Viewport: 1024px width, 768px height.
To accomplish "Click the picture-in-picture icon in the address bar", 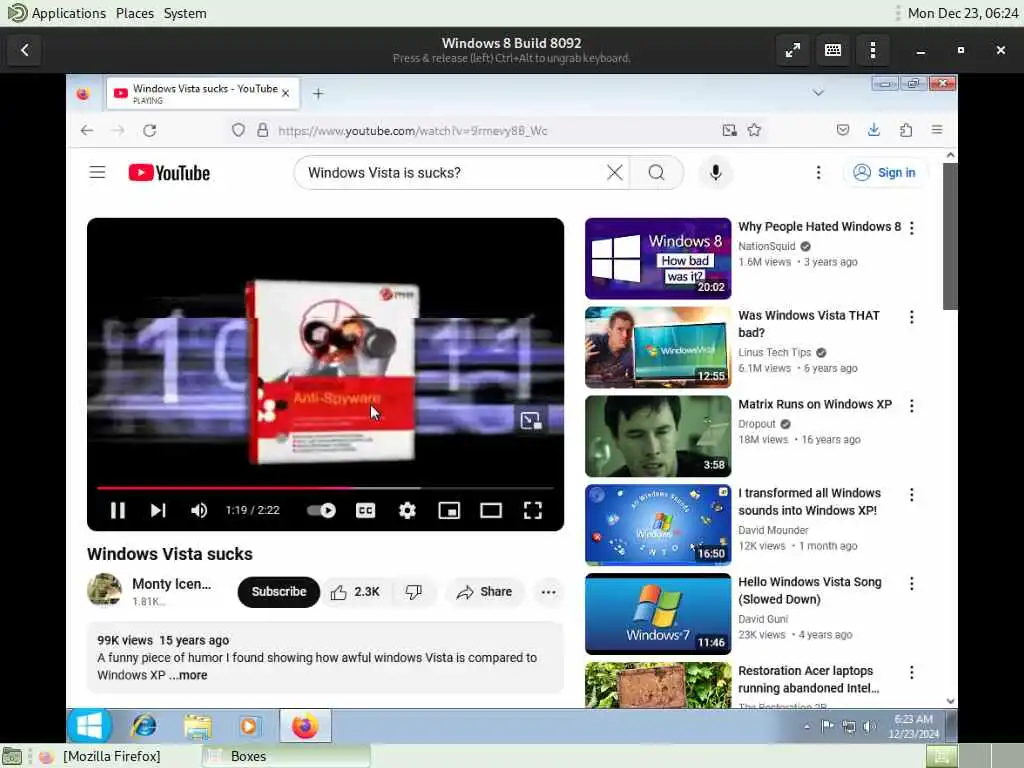I will click(x=729, y=130).
